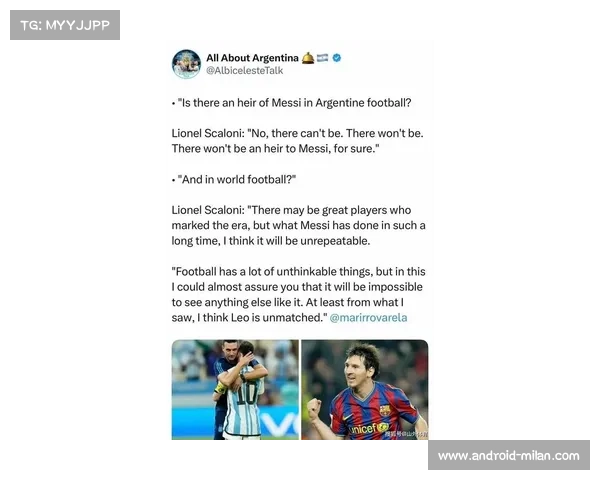
Task: Click the www.android-milan.com watermark
Action: [509, 456]
